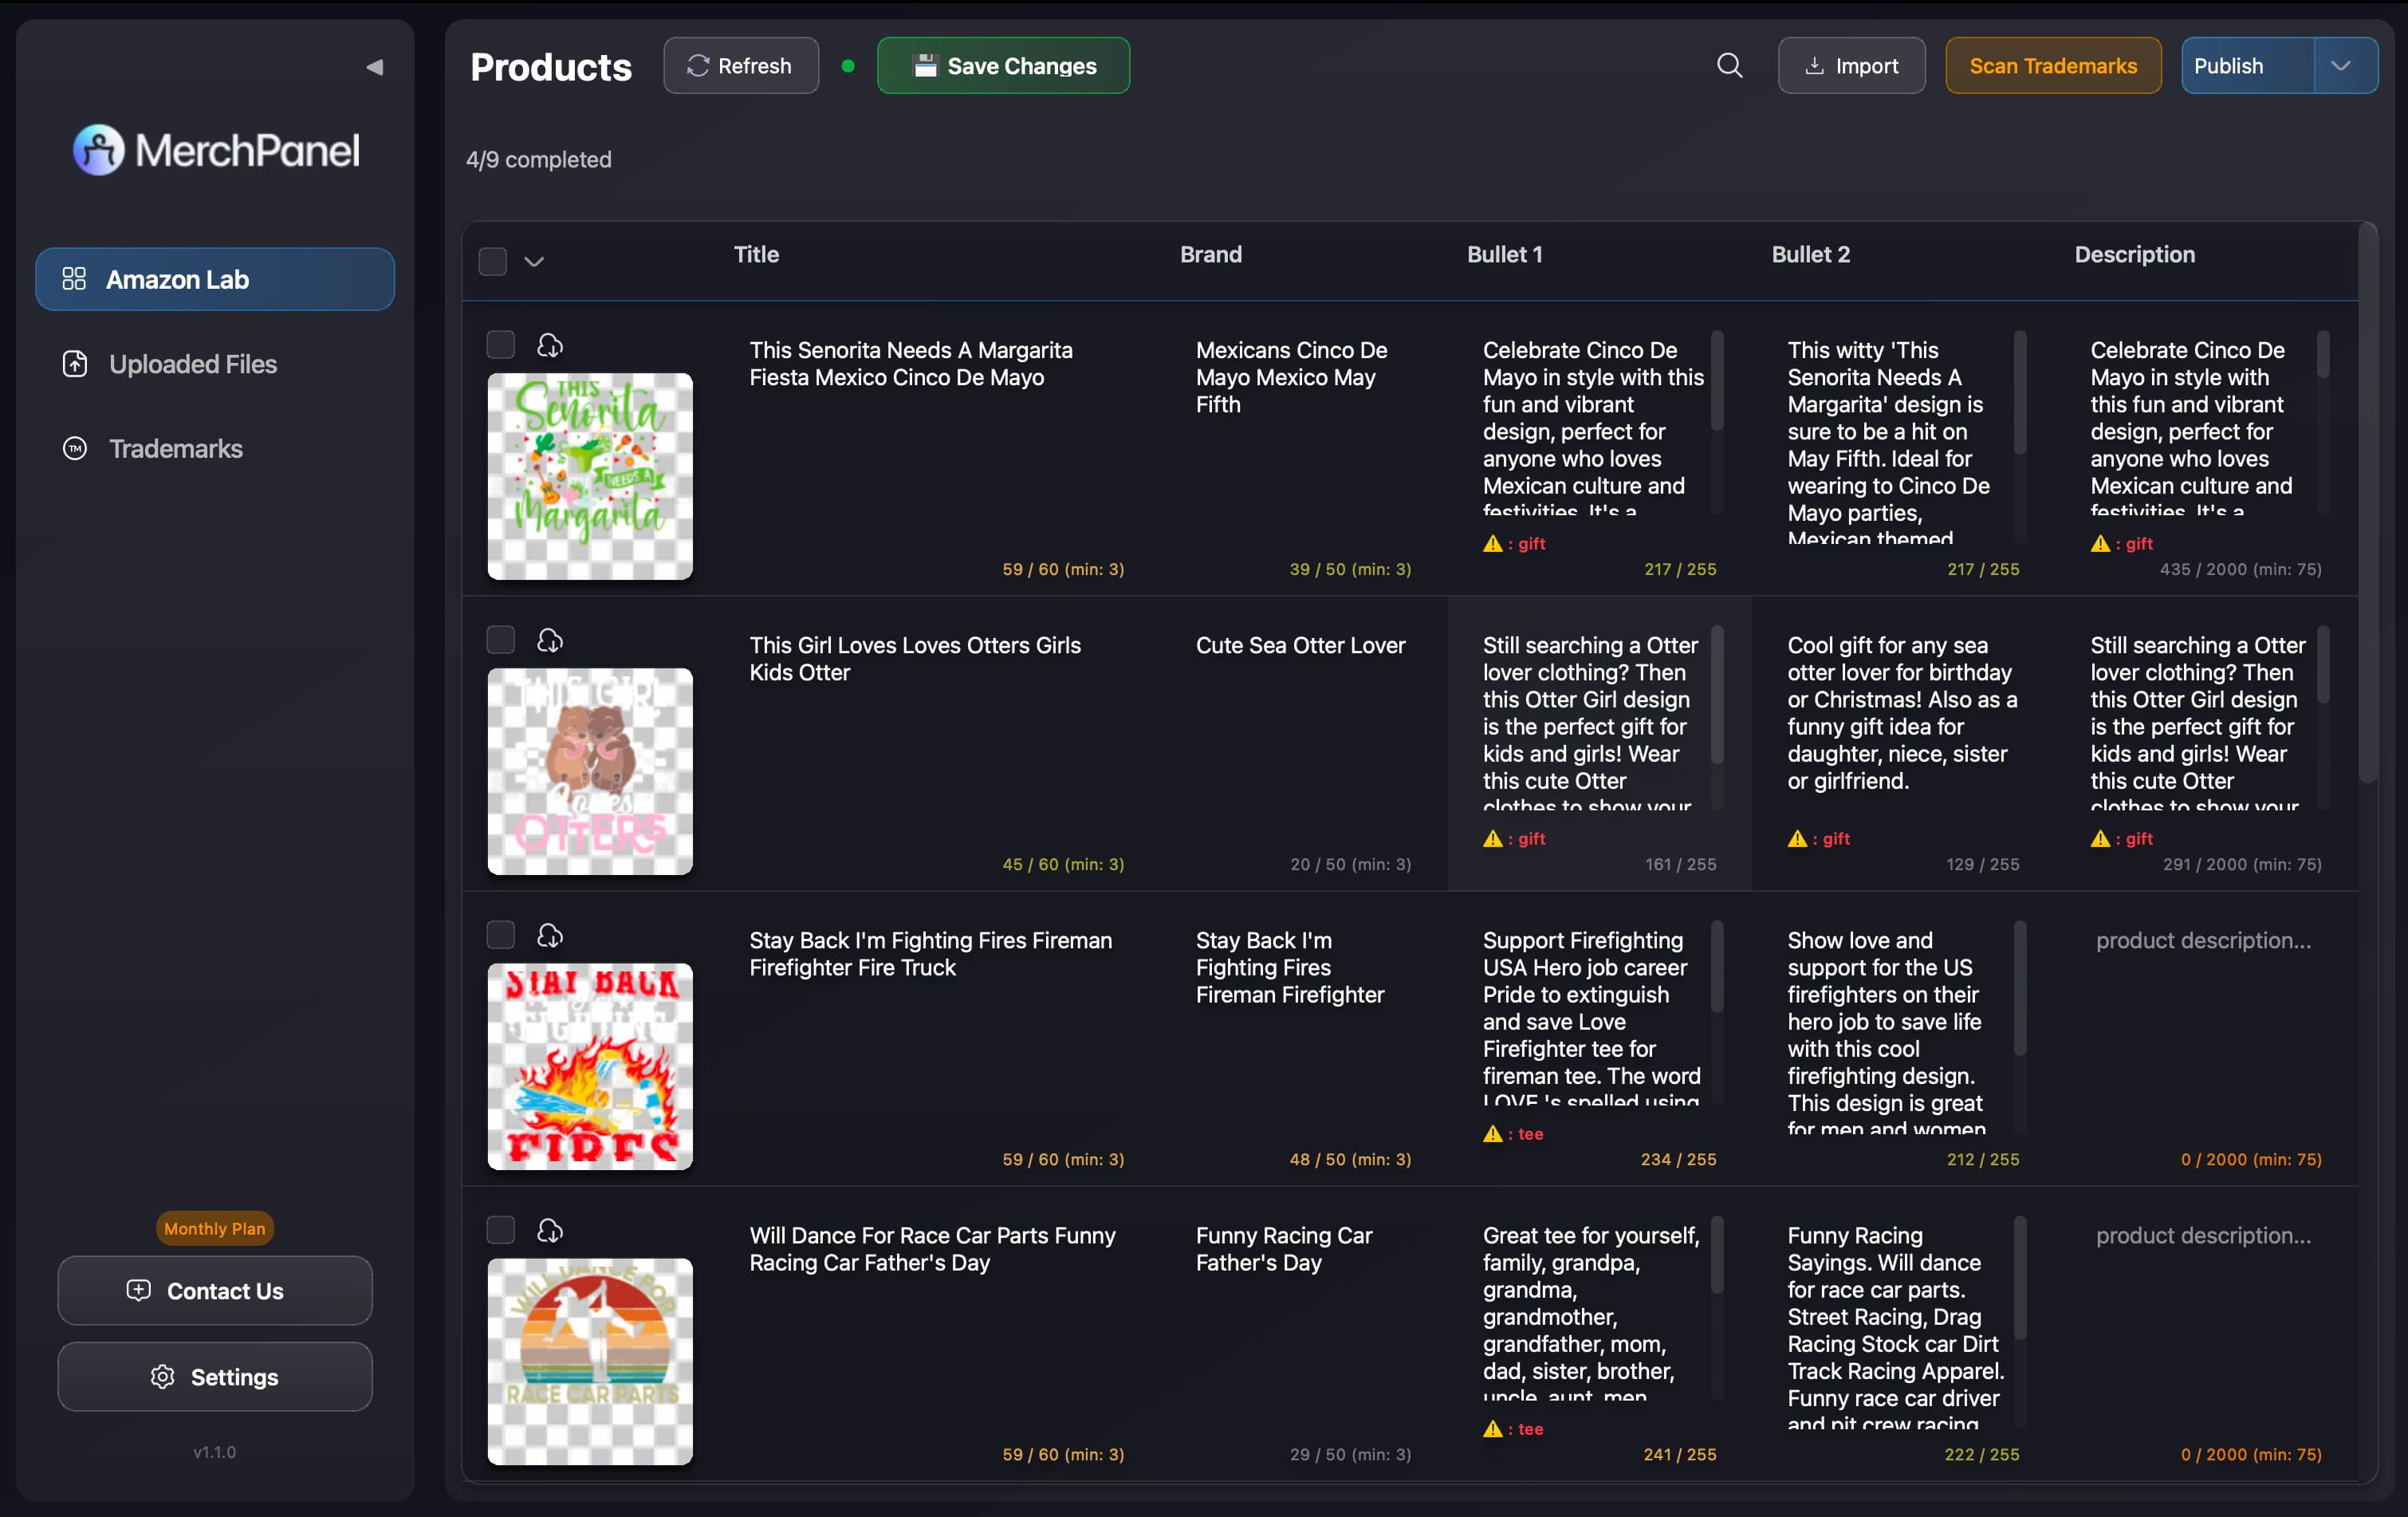Image resolution: width=2408 pixels, height=1517 pixels.
Task: Click cloud sync icon on Otters row
Action: (x=550, y=640)
